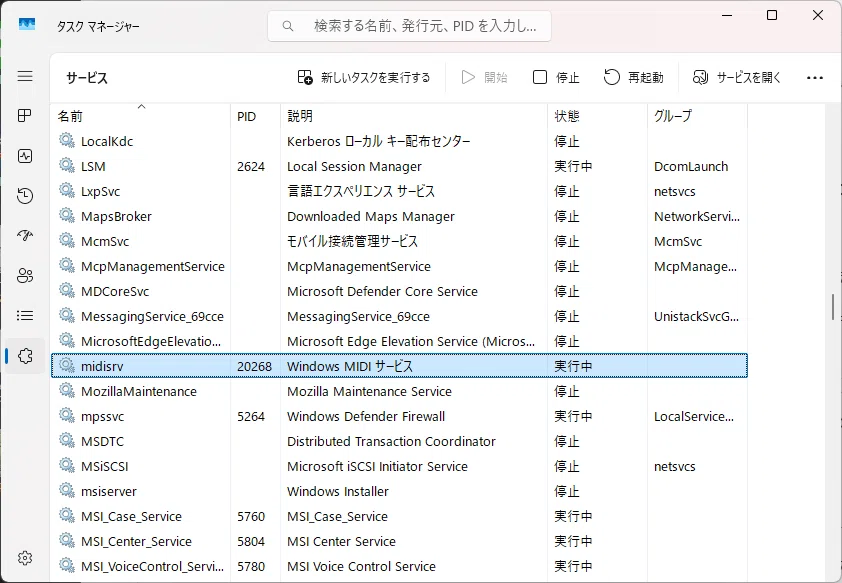Click 'Windows Defender Firewall' description
The height and width of the screenshot is (583, 842).
[x=366, y=417]
